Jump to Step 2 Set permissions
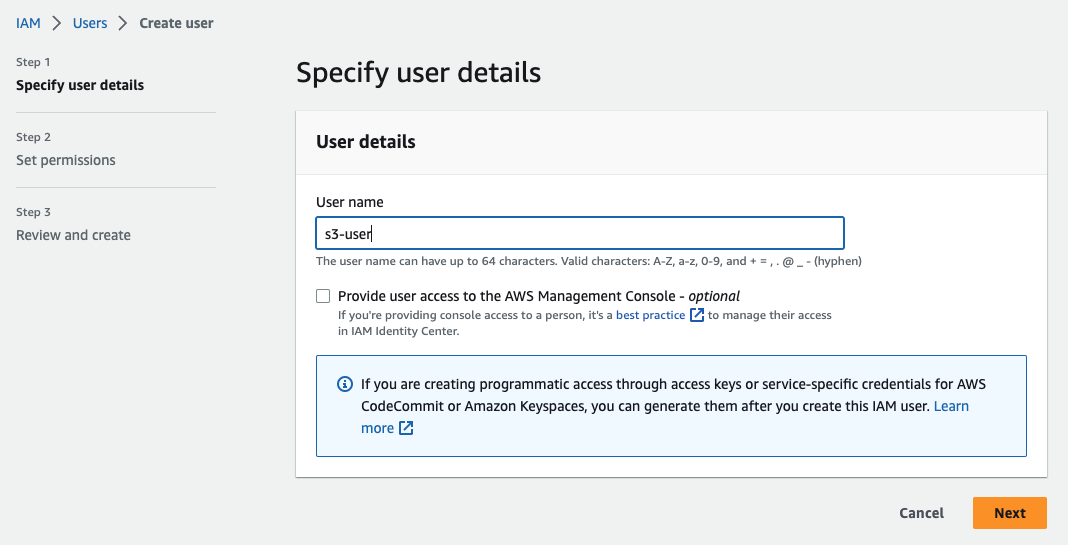The height and width of the screenshot is (545, 1068). pos(66,160)
